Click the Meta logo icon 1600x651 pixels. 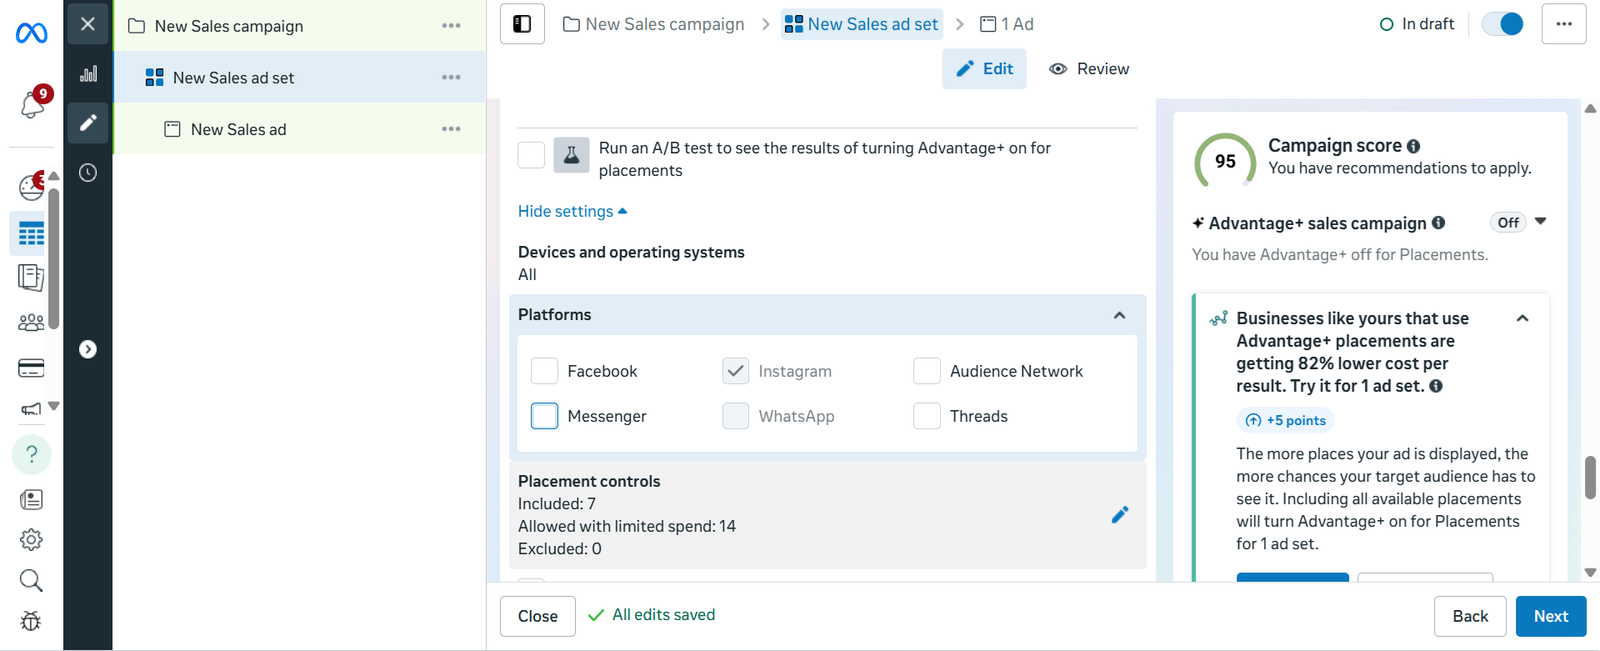(x=31, y=33)
